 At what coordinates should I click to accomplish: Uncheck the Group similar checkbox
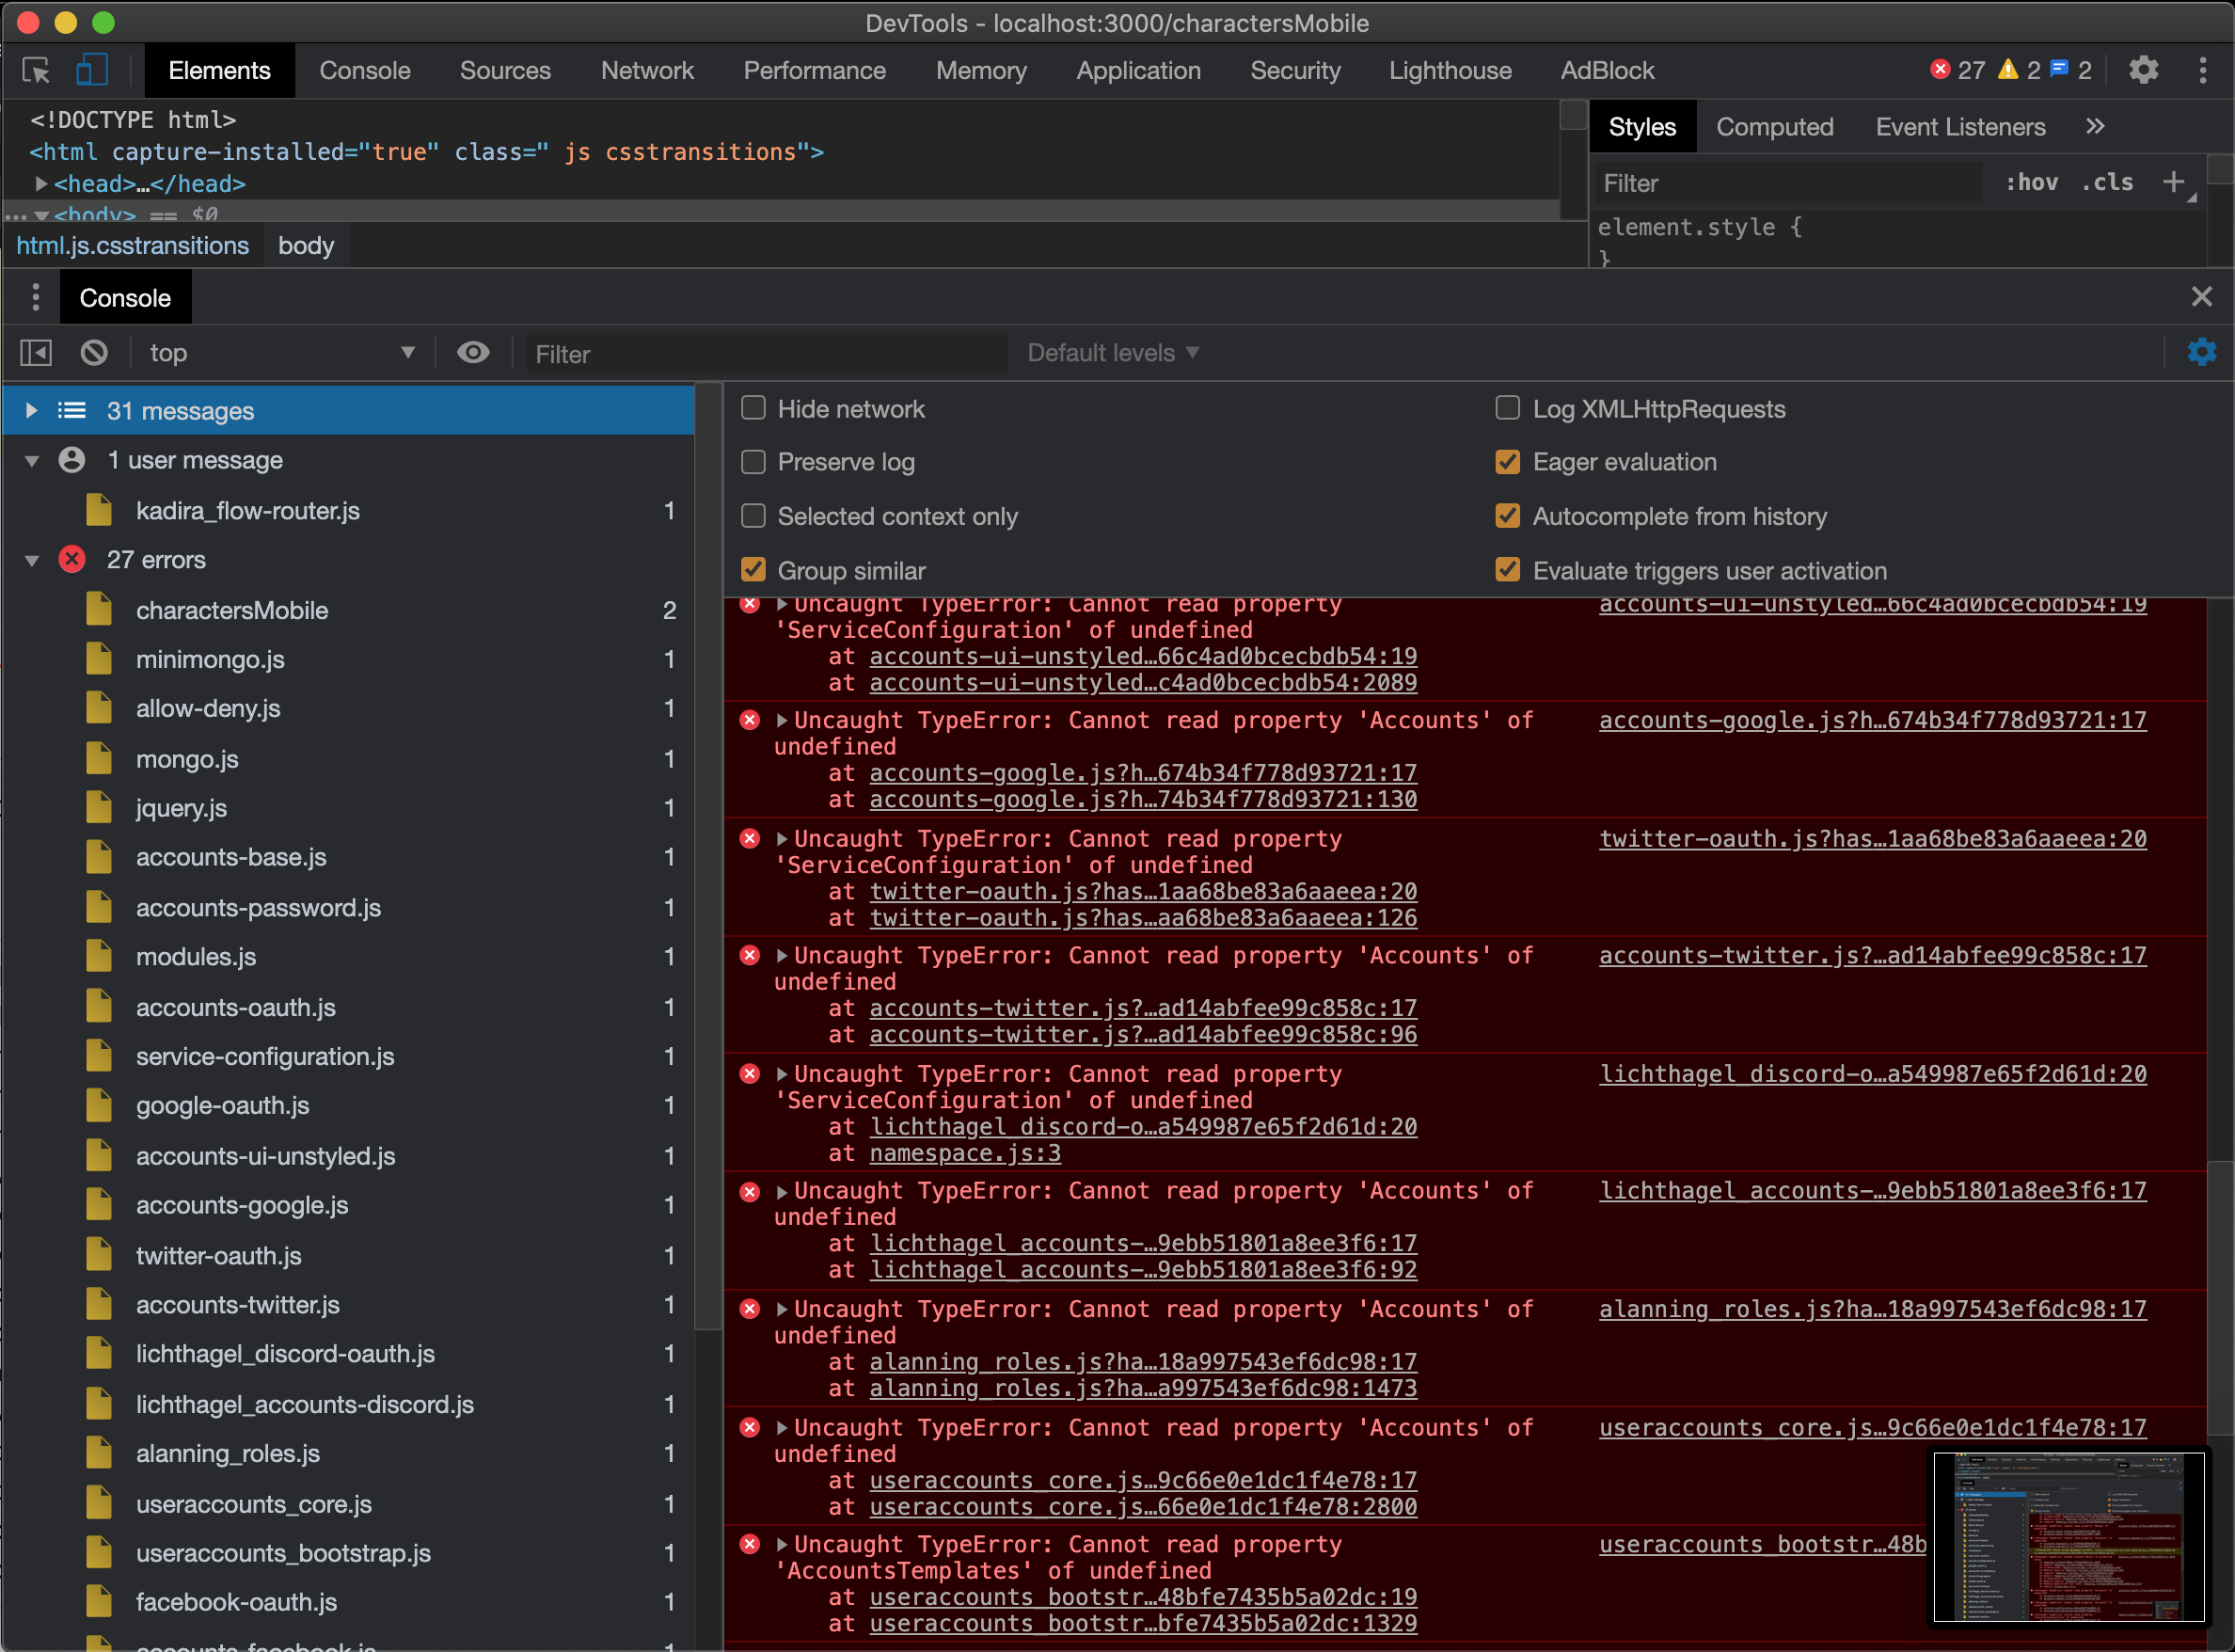point(753,570)
